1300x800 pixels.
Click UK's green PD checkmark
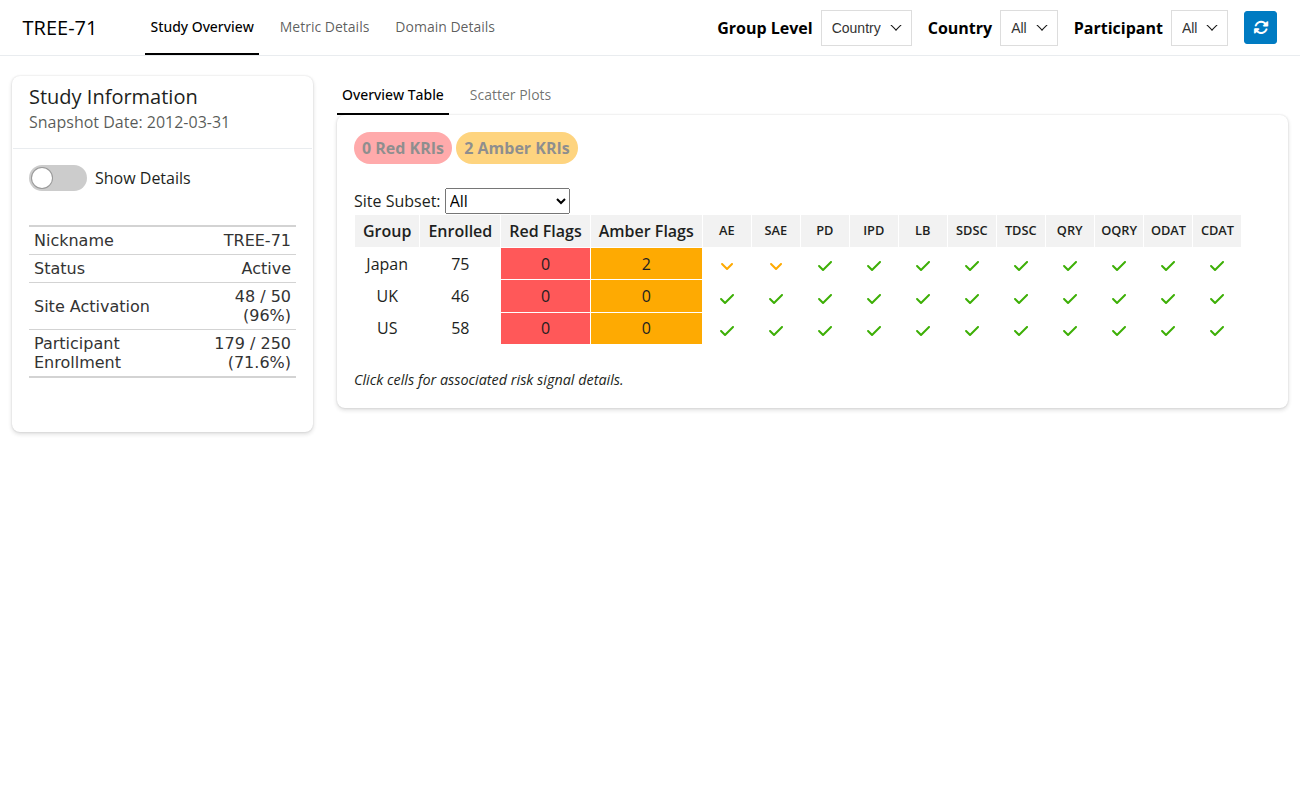coord(825,298)
